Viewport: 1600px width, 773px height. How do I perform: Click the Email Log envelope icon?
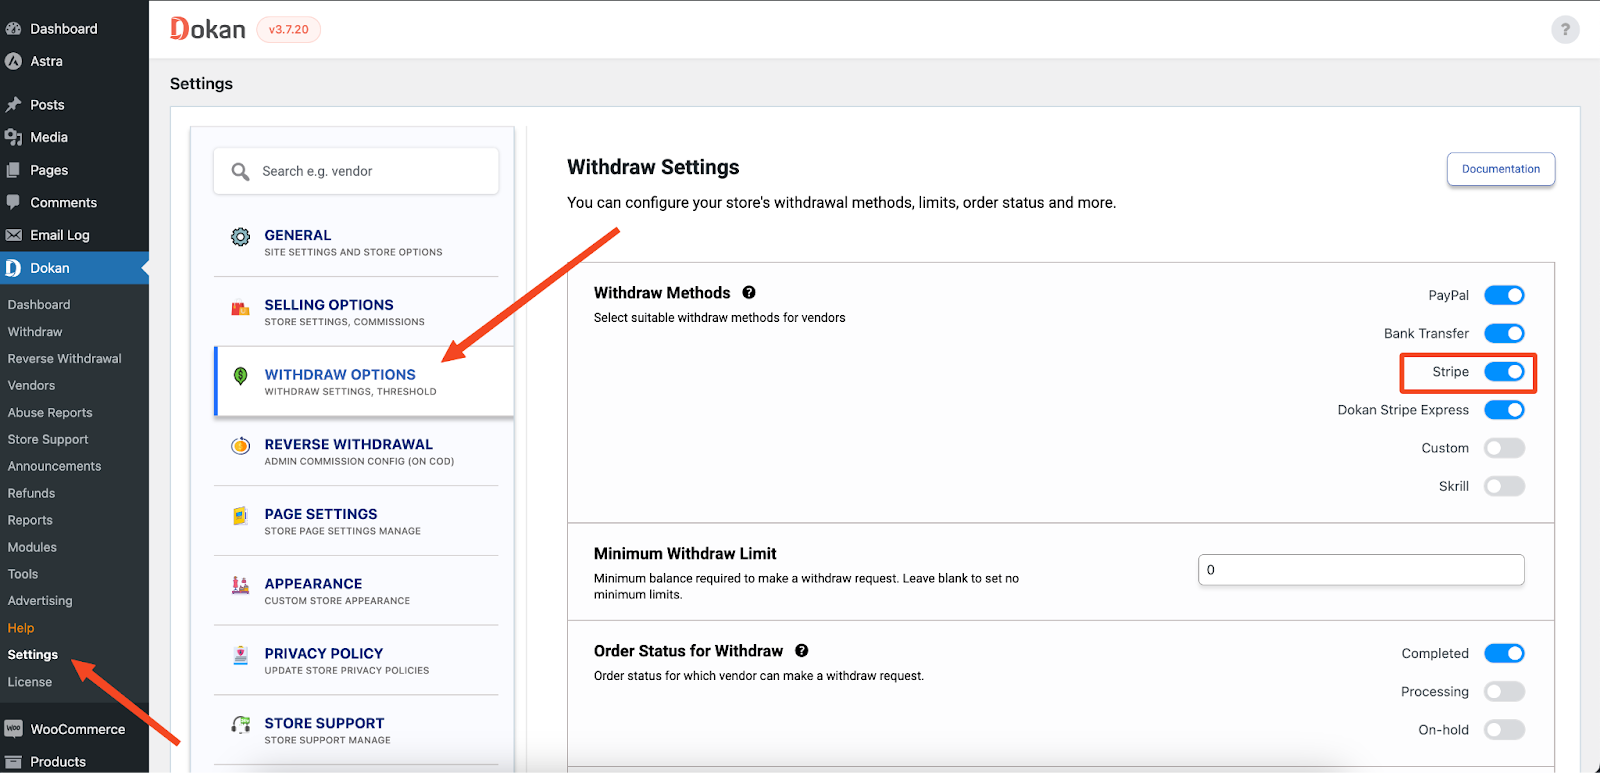(14, 235)
